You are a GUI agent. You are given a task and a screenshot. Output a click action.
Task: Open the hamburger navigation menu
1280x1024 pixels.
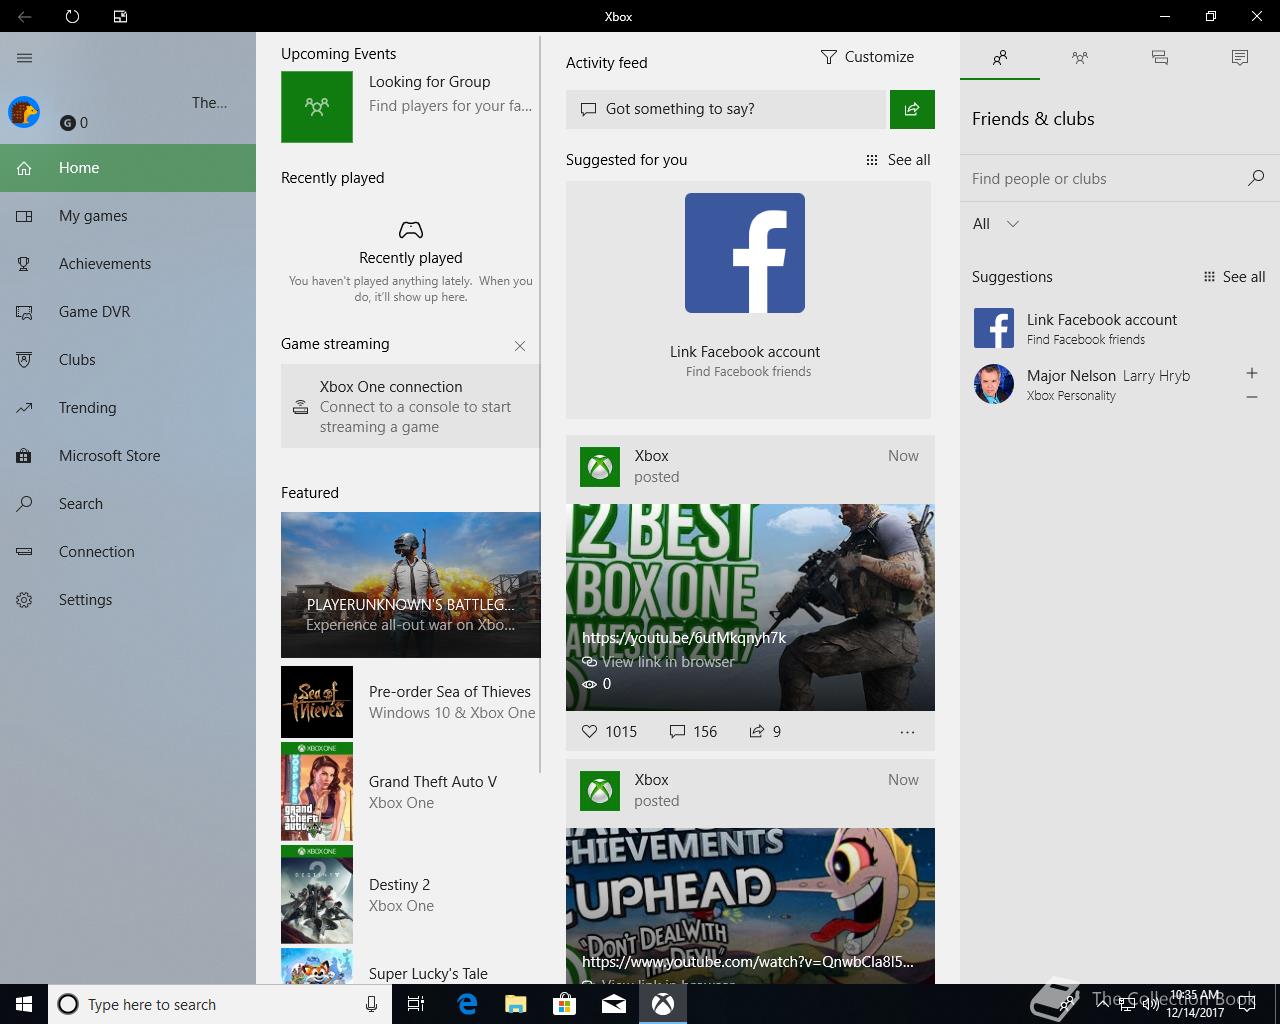click(x=25, y=58)
